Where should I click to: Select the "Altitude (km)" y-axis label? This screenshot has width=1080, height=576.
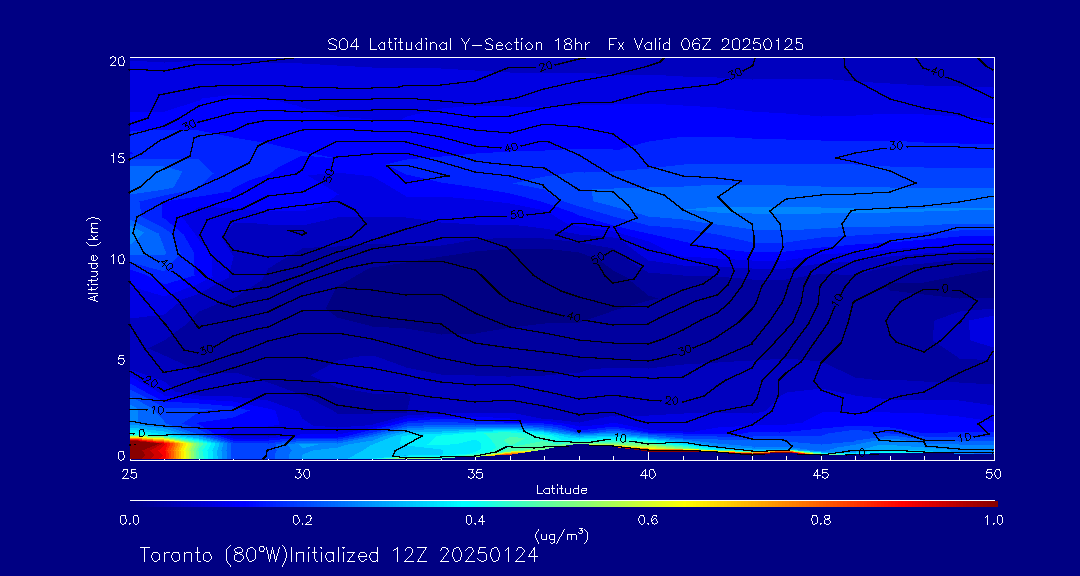94,259
